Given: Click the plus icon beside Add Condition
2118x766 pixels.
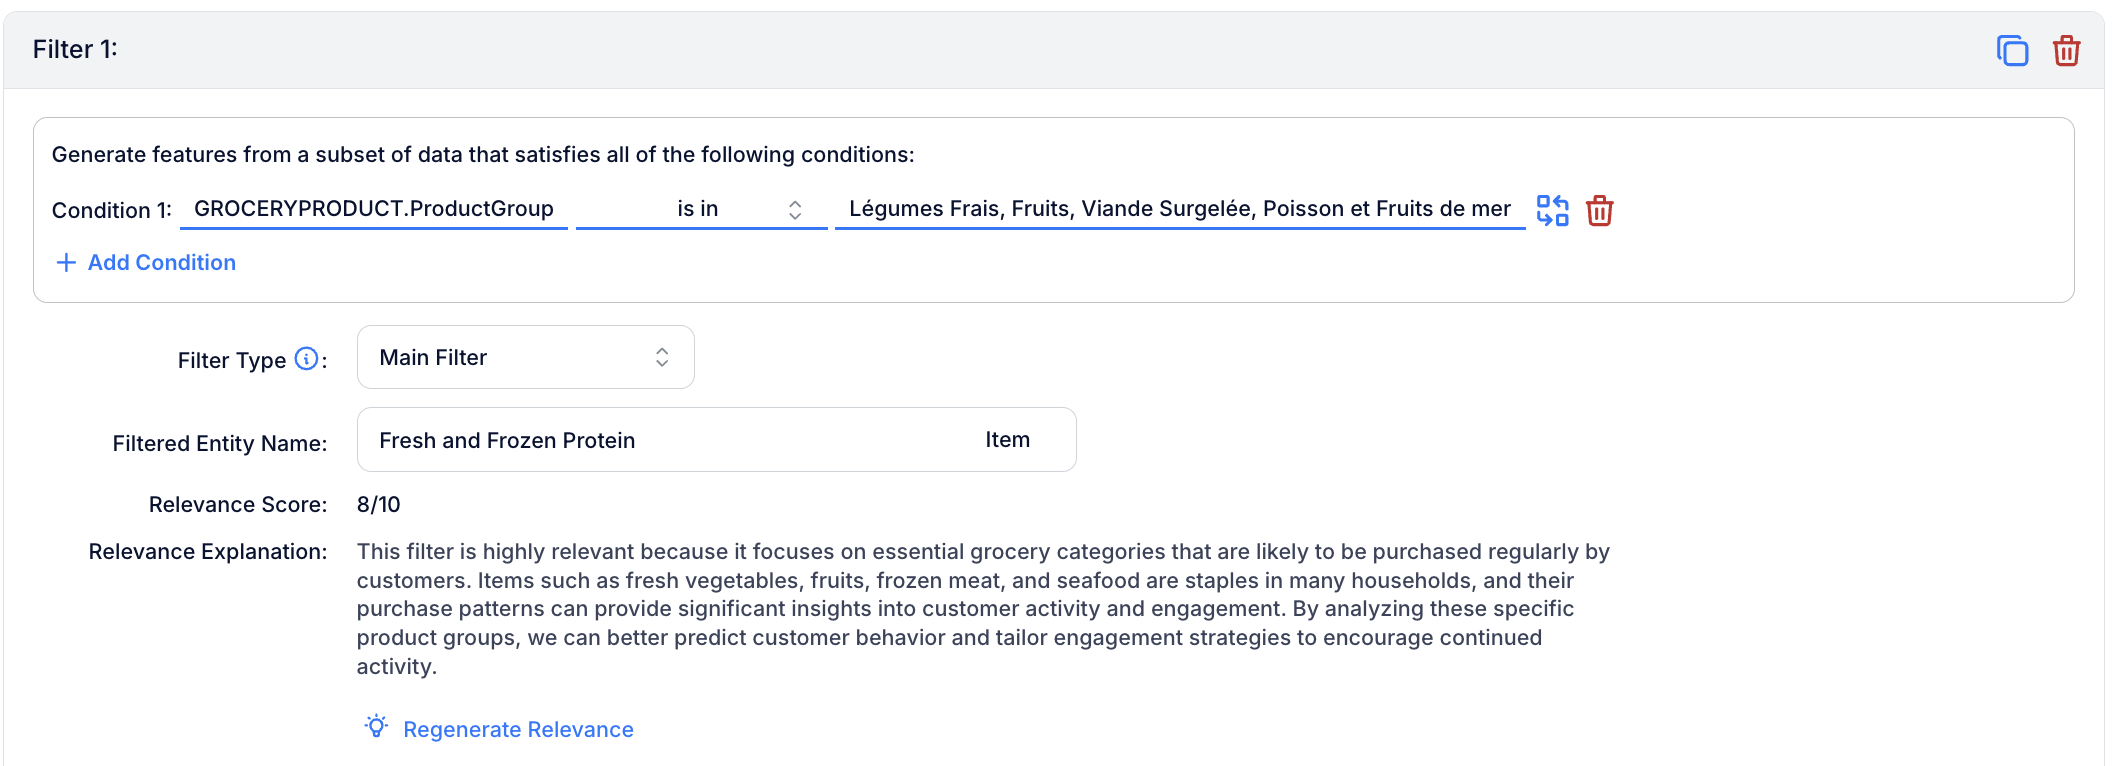Looking at the screenshot, I should [66, 262].
